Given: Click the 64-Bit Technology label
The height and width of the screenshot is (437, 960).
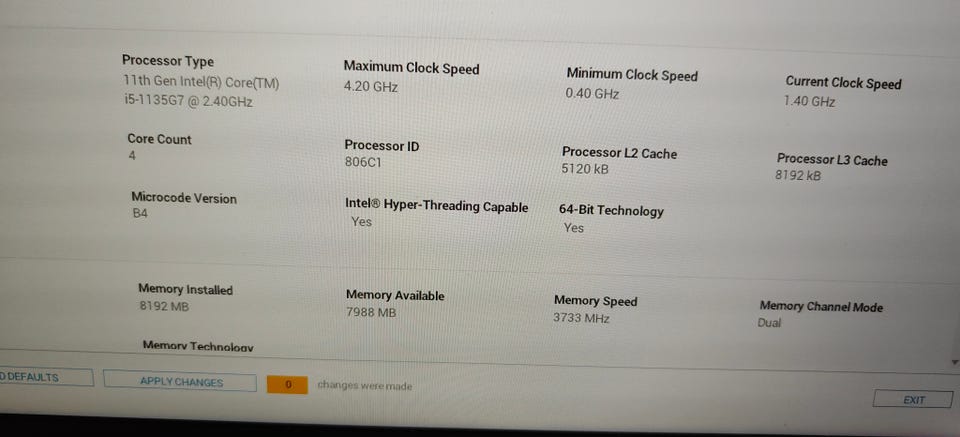Looking at the screenshot, I should coord(611,210).
